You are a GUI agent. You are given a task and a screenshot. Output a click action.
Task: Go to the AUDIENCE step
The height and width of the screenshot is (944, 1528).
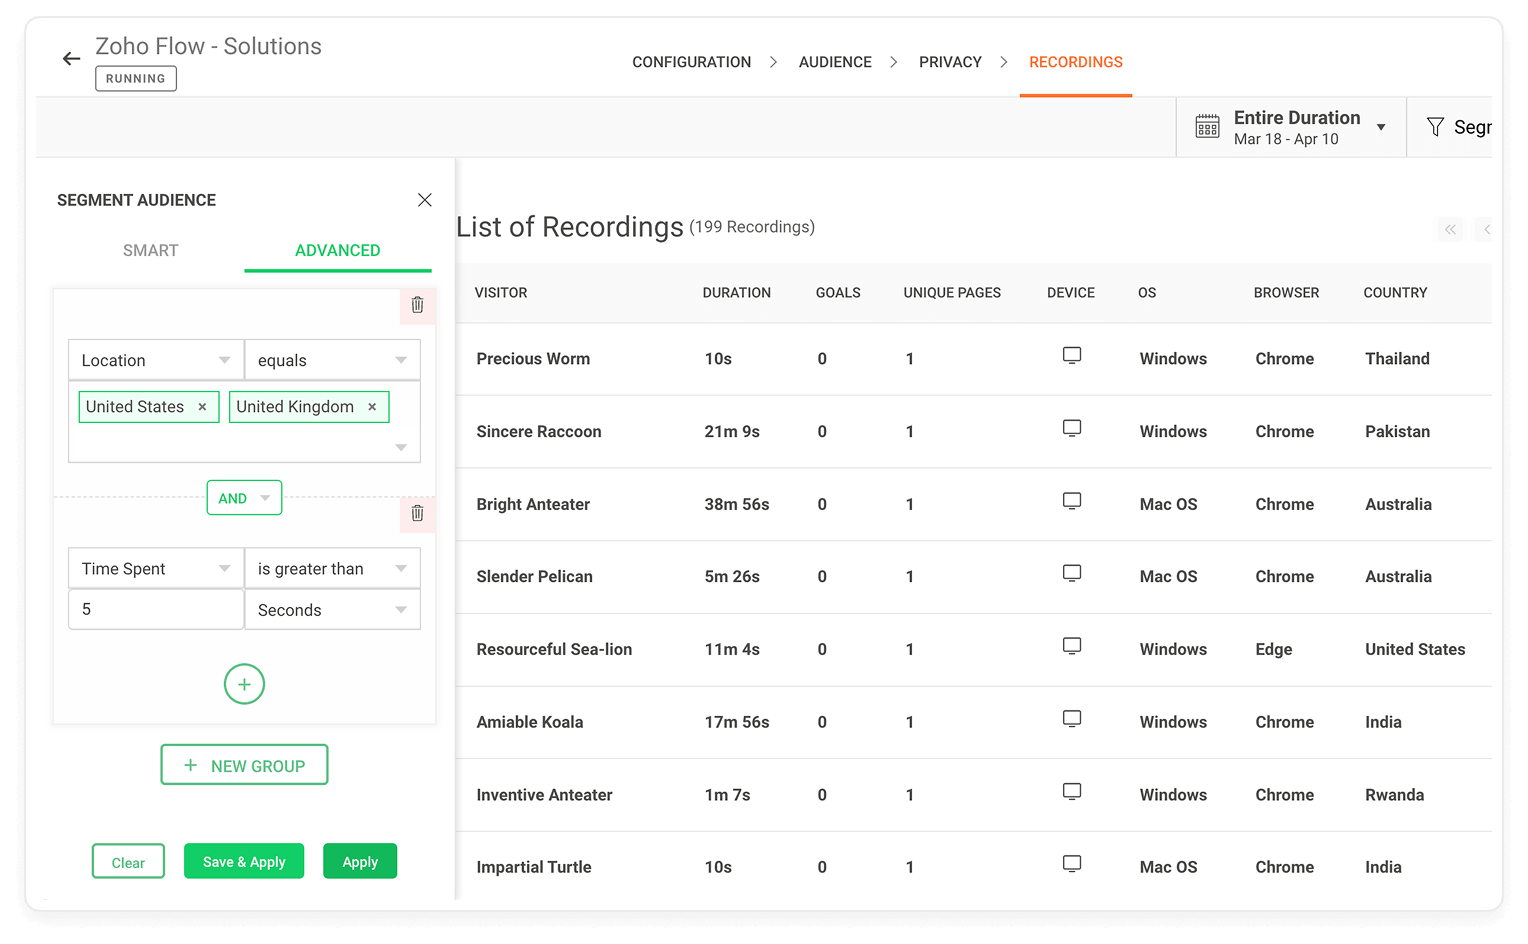click(x=835, y=62)
